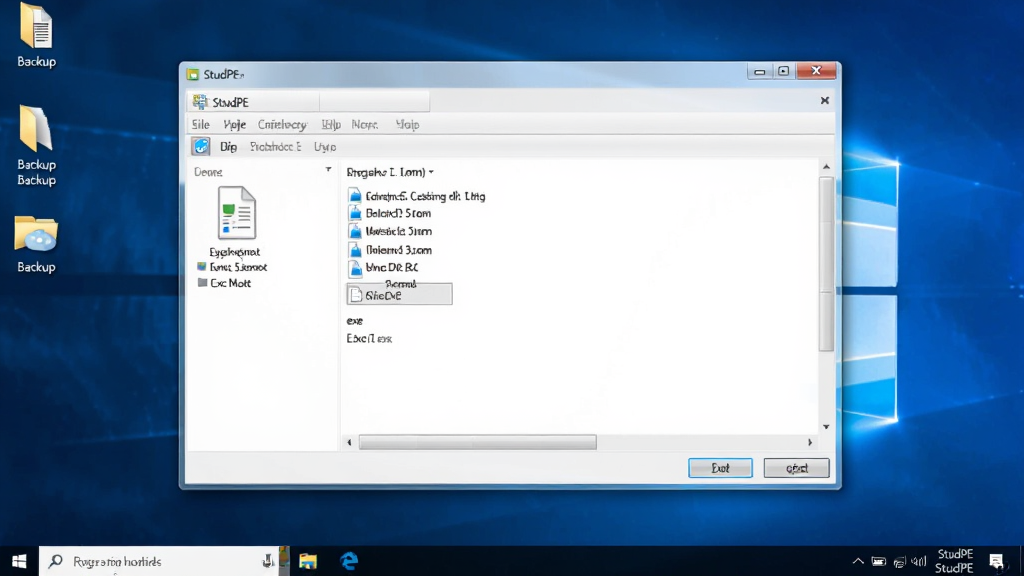
Task: Click the vertical scrollbar thumb
Action: pyautogui.click(x=826, y=264)
